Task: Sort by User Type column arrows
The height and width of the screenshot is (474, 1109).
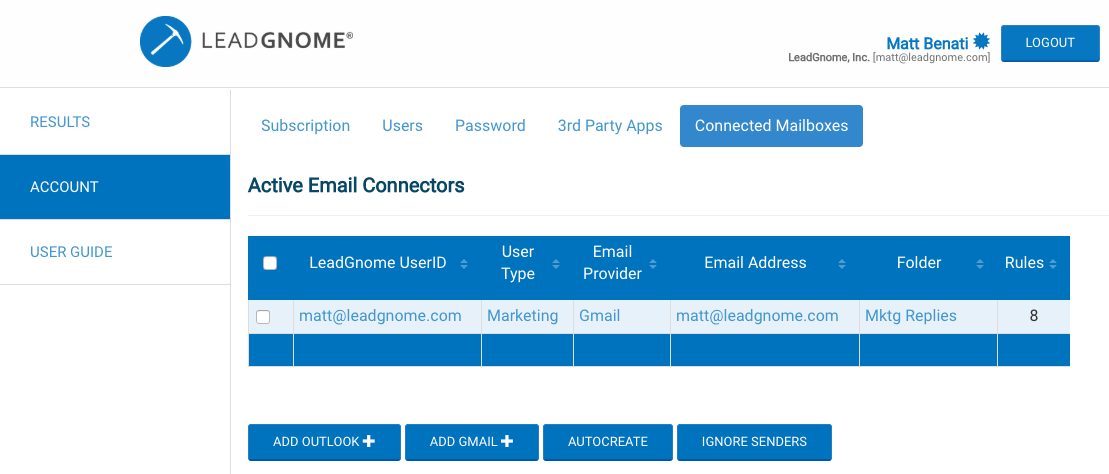Action: [x=556, y=264]
